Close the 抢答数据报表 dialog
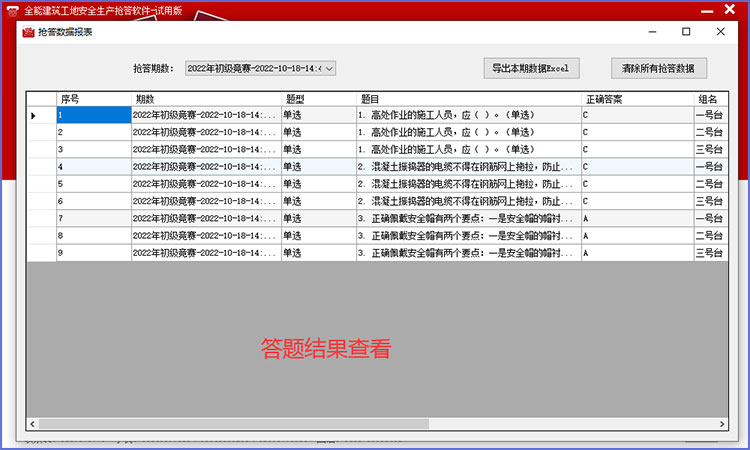 720,32
